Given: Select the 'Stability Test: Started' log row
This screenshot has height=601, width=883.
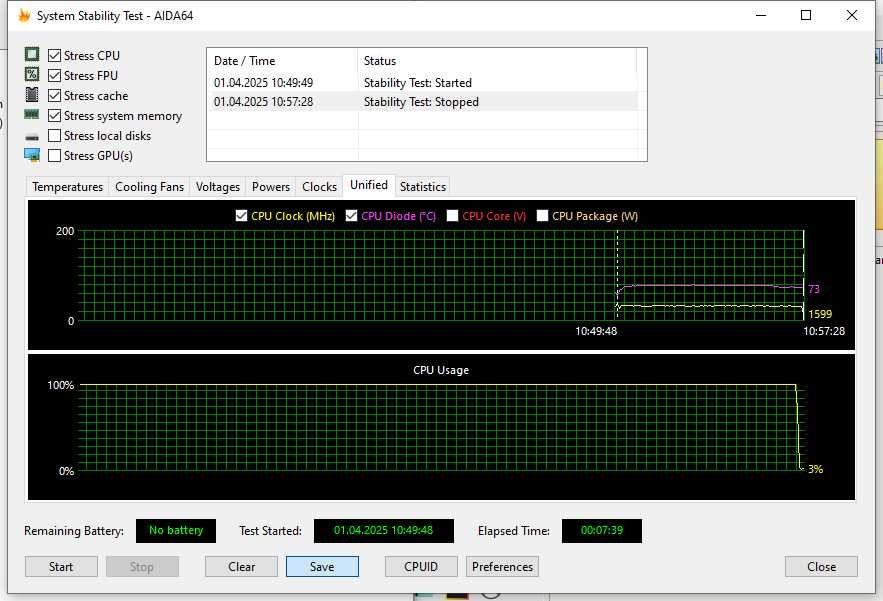Looking at the screenshot, I should coord(422,83).
